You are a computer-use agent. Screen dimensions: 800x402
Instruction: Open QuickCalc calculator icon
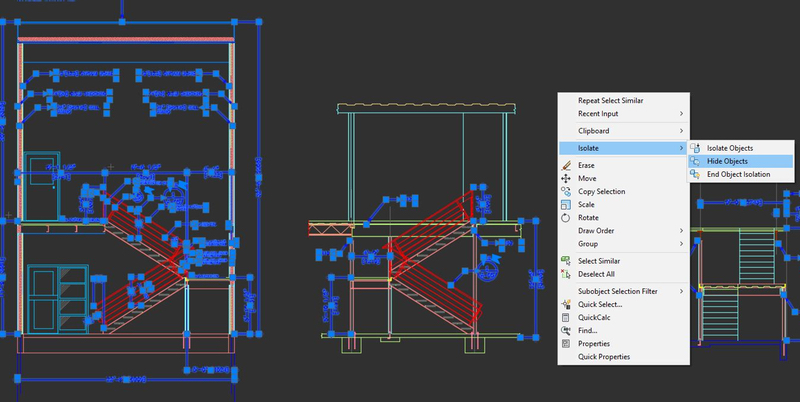(566, 317)
